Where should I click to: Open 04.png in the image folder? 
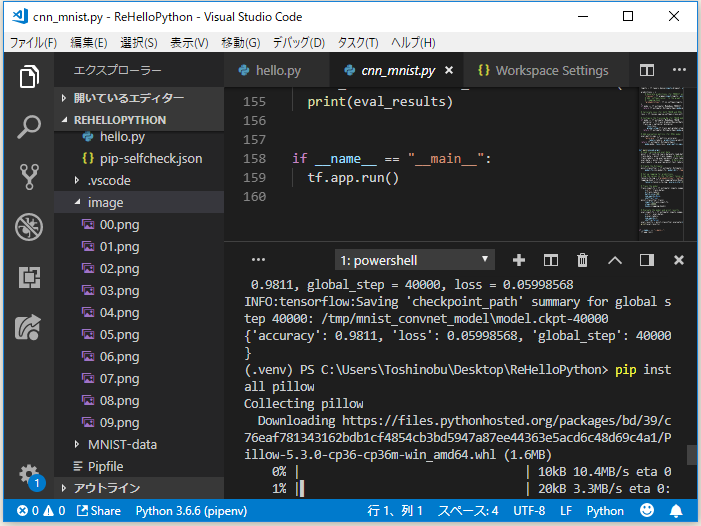click(139, 312)
